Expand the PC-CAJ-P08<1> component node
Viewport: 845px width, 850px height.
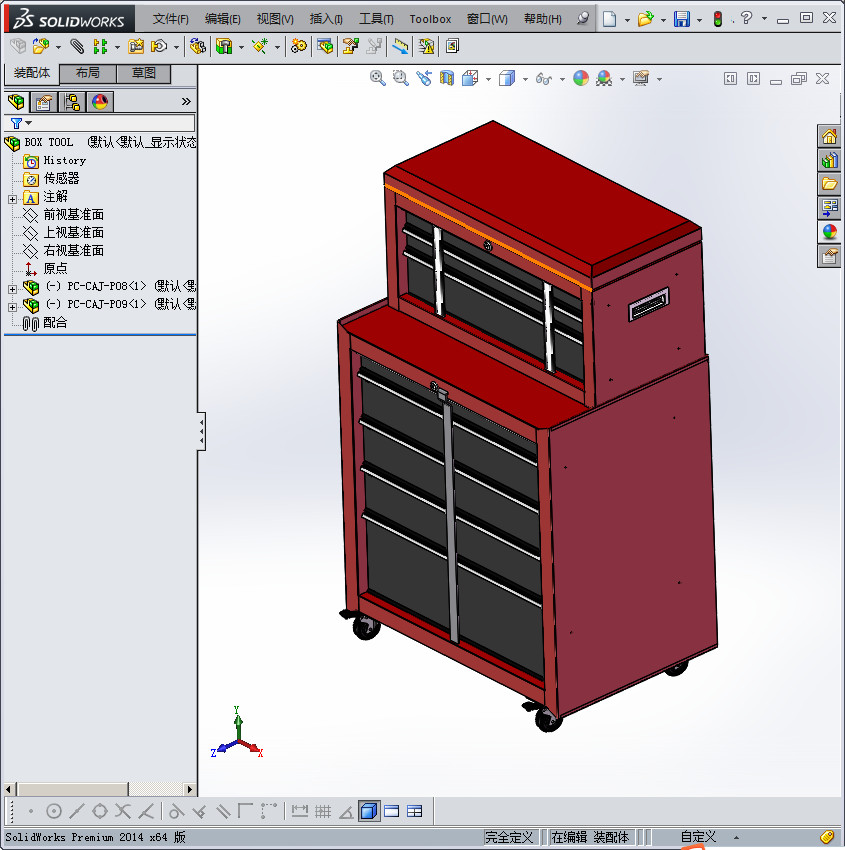pyautogui.click(x=12, y=289)
